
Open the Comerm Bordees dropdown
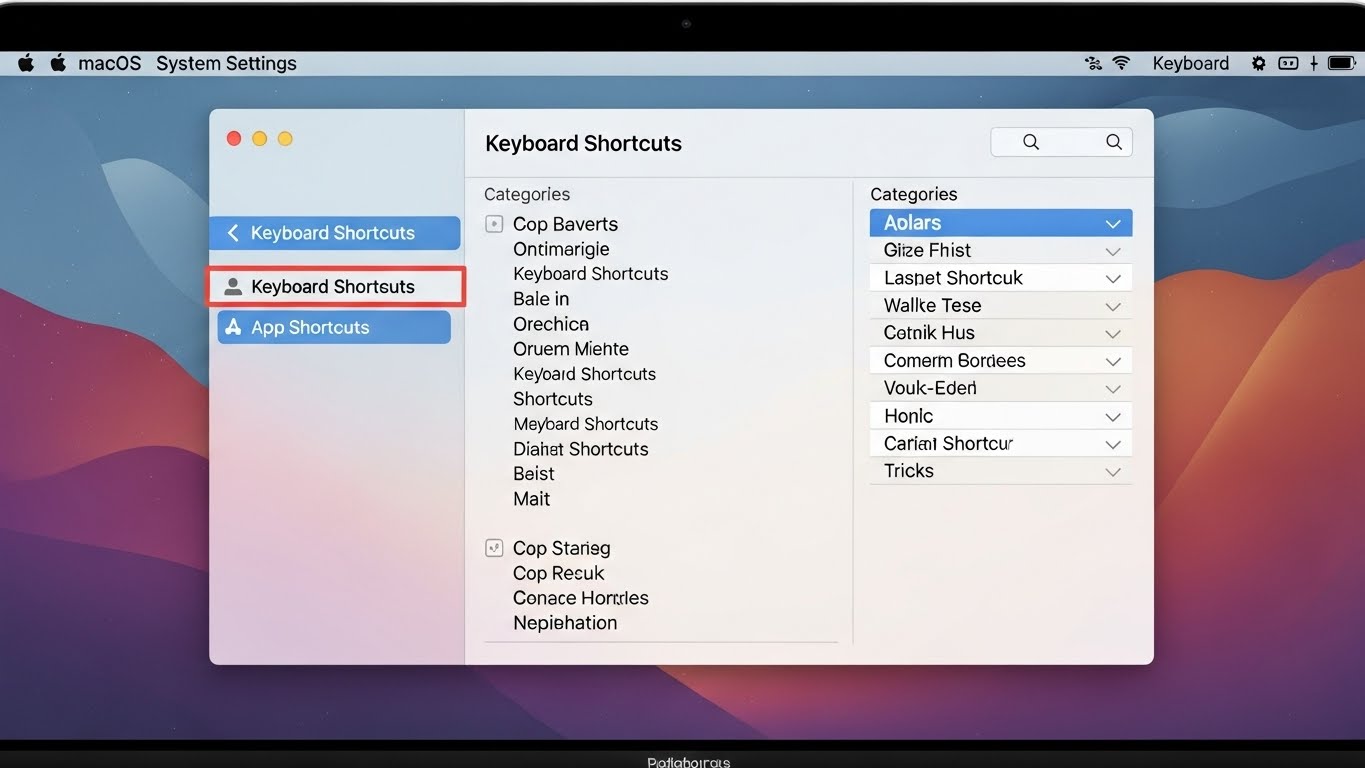1112,361
